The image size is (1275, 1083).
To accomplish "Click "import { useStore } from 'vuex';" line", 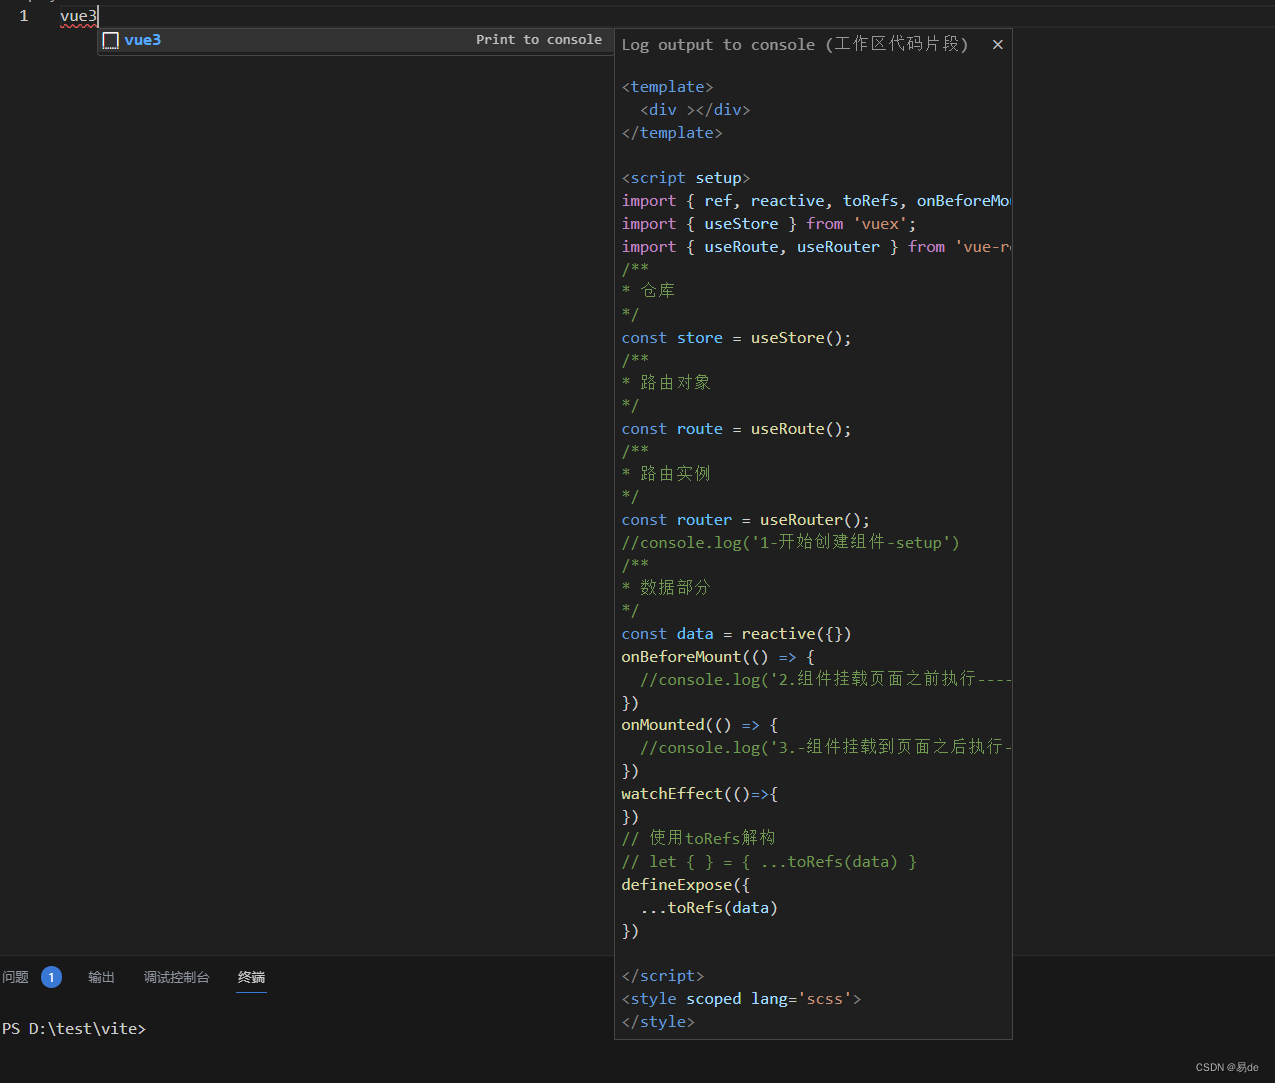I will click(769, 224).
